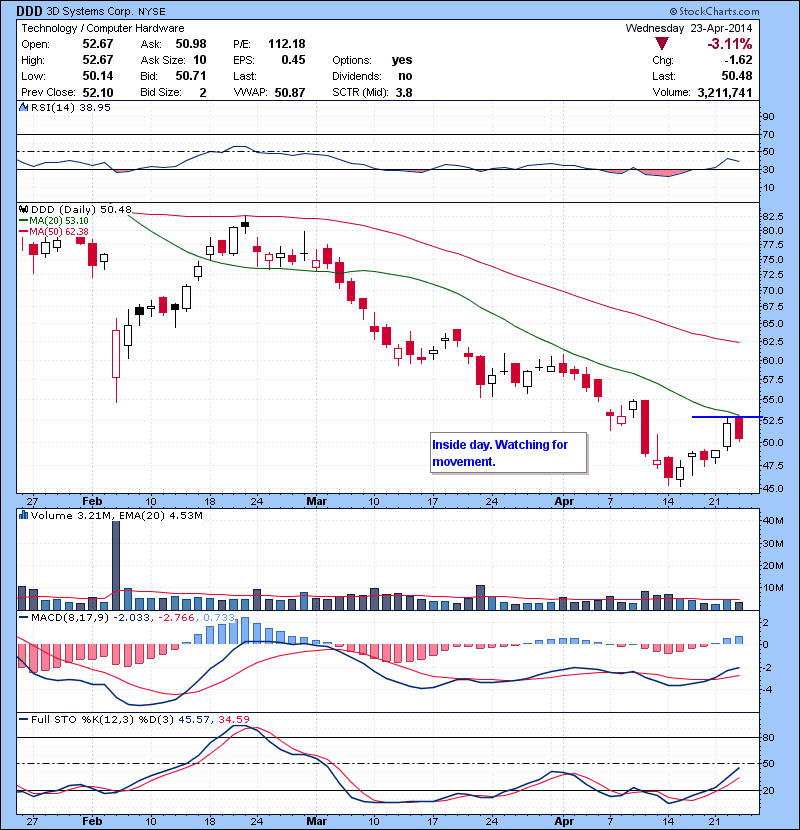Click the red MA(50) legend marker
800x830 pixels.
click(x=23, y=232)
